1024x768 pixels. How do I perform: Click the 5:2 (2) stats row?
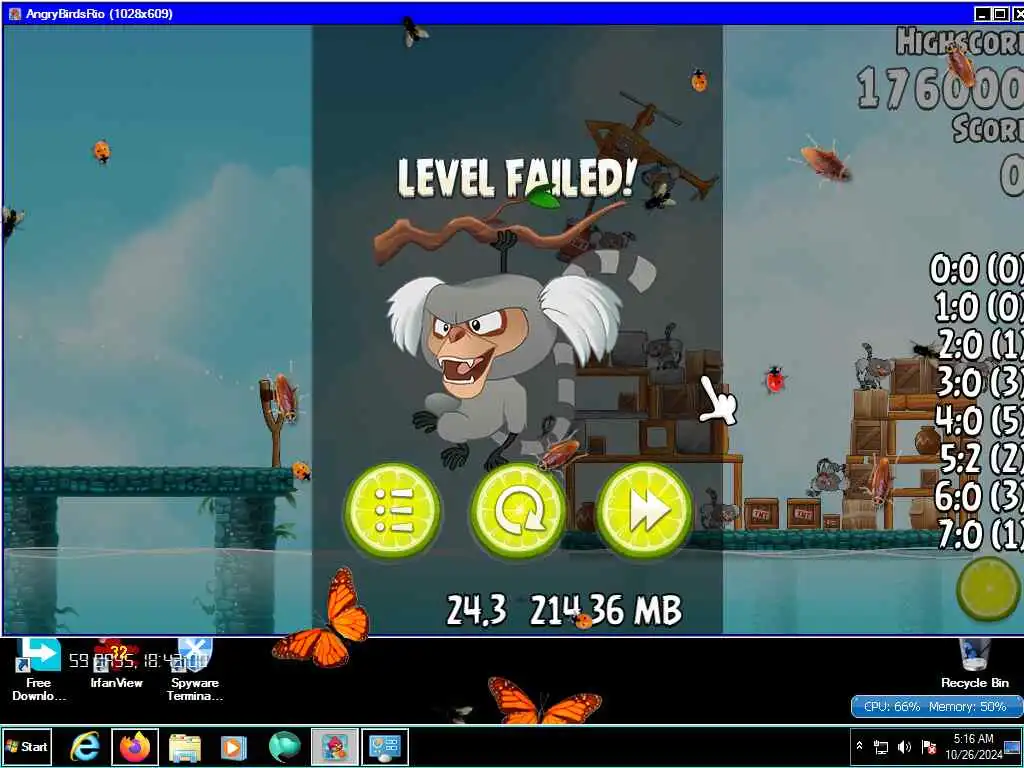[981, 458]
